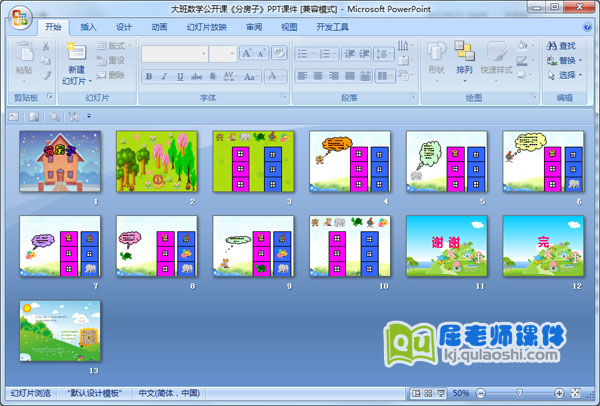Click the Find button
The height and width of the screenshot is (406, 600).
click(x=561, y=46)
